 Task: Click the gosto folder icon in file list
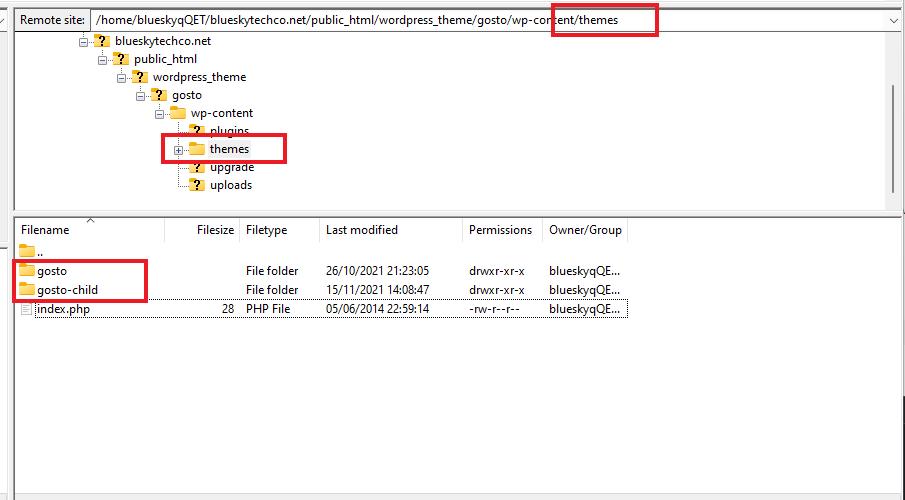pyautogui.click(x=27, y=270)
